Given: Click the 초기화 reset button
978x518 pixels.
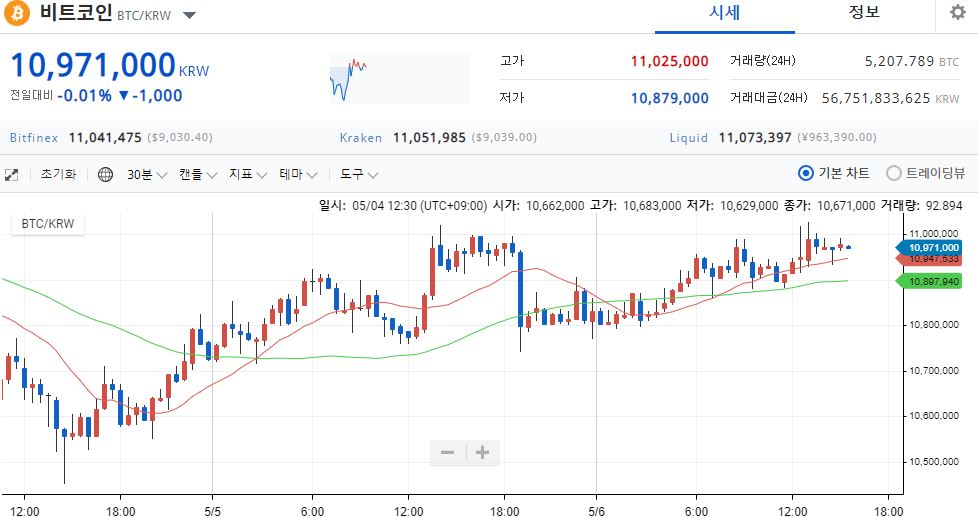Looking at the screenshot, I should click(58, 174).
